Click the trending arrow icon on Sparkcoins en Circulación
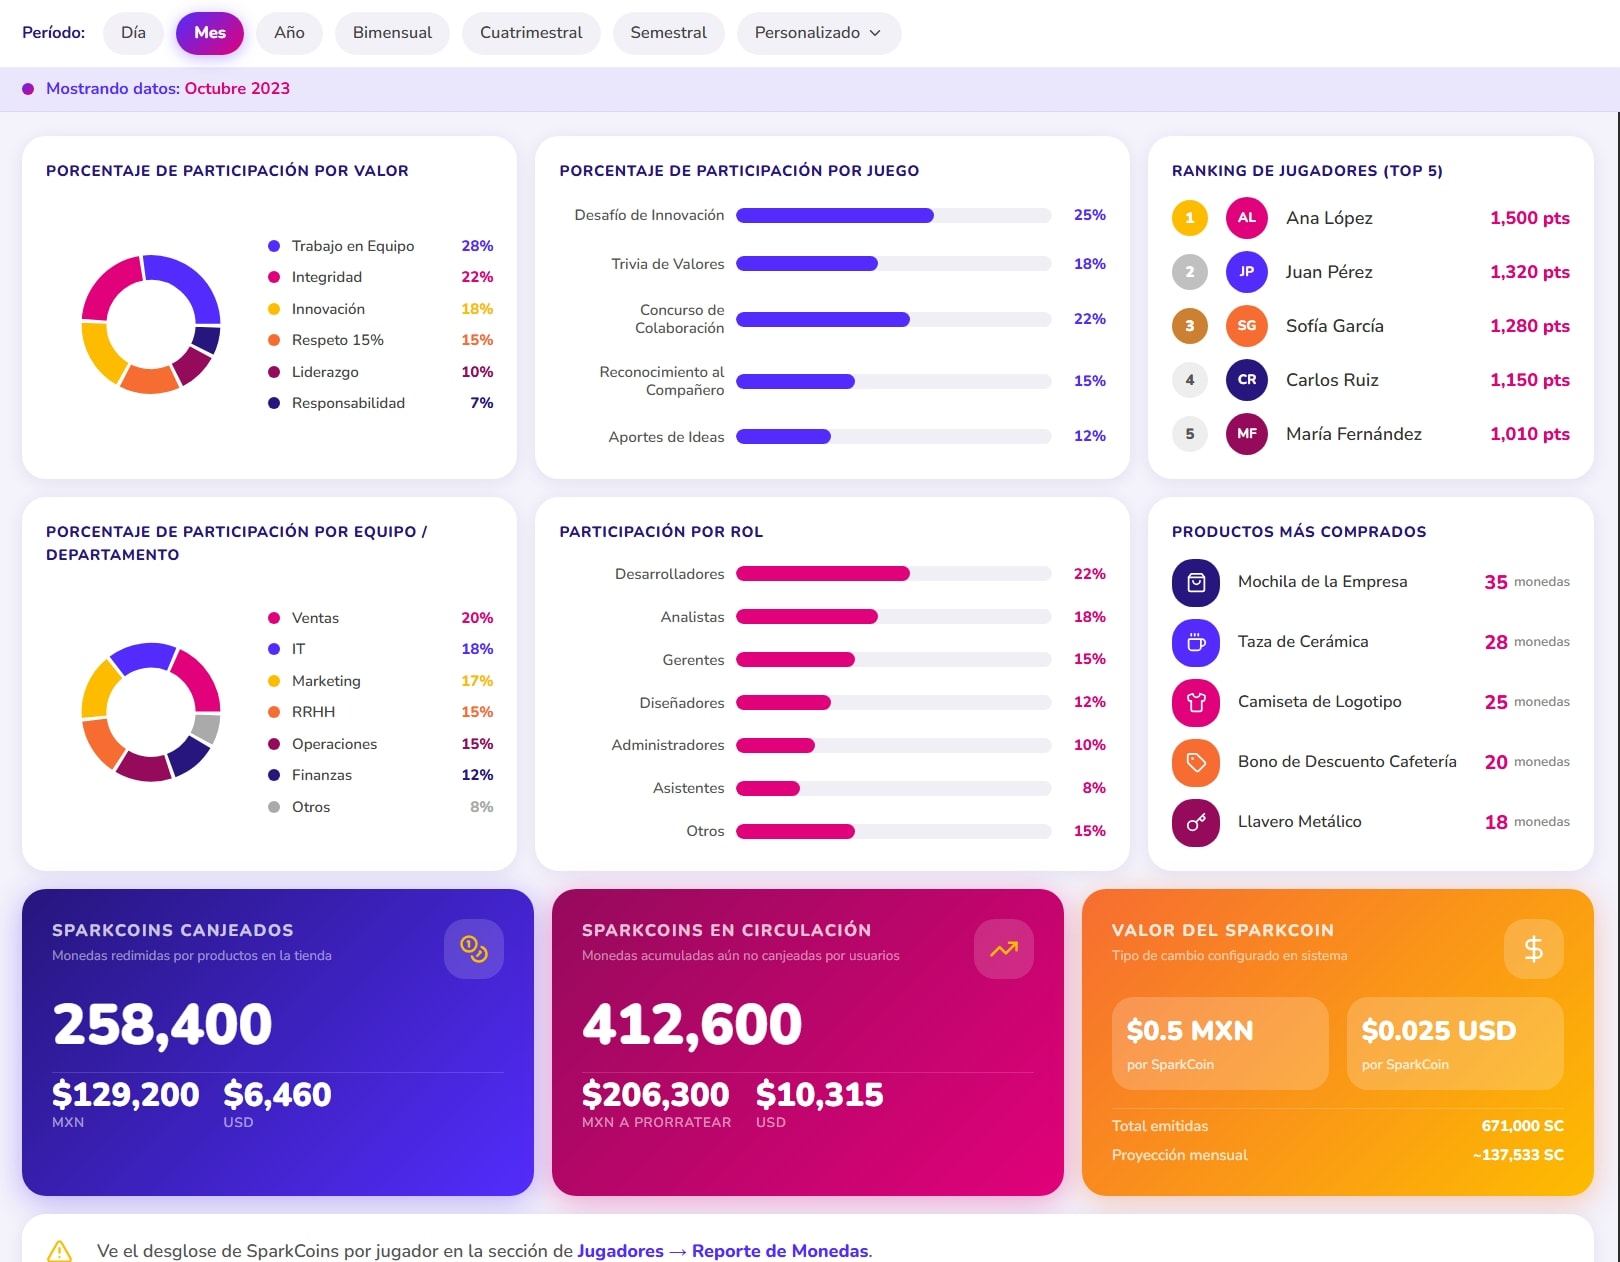Image resolution: width=1620 pixels, height=1262 pixels. point(1004,949)
